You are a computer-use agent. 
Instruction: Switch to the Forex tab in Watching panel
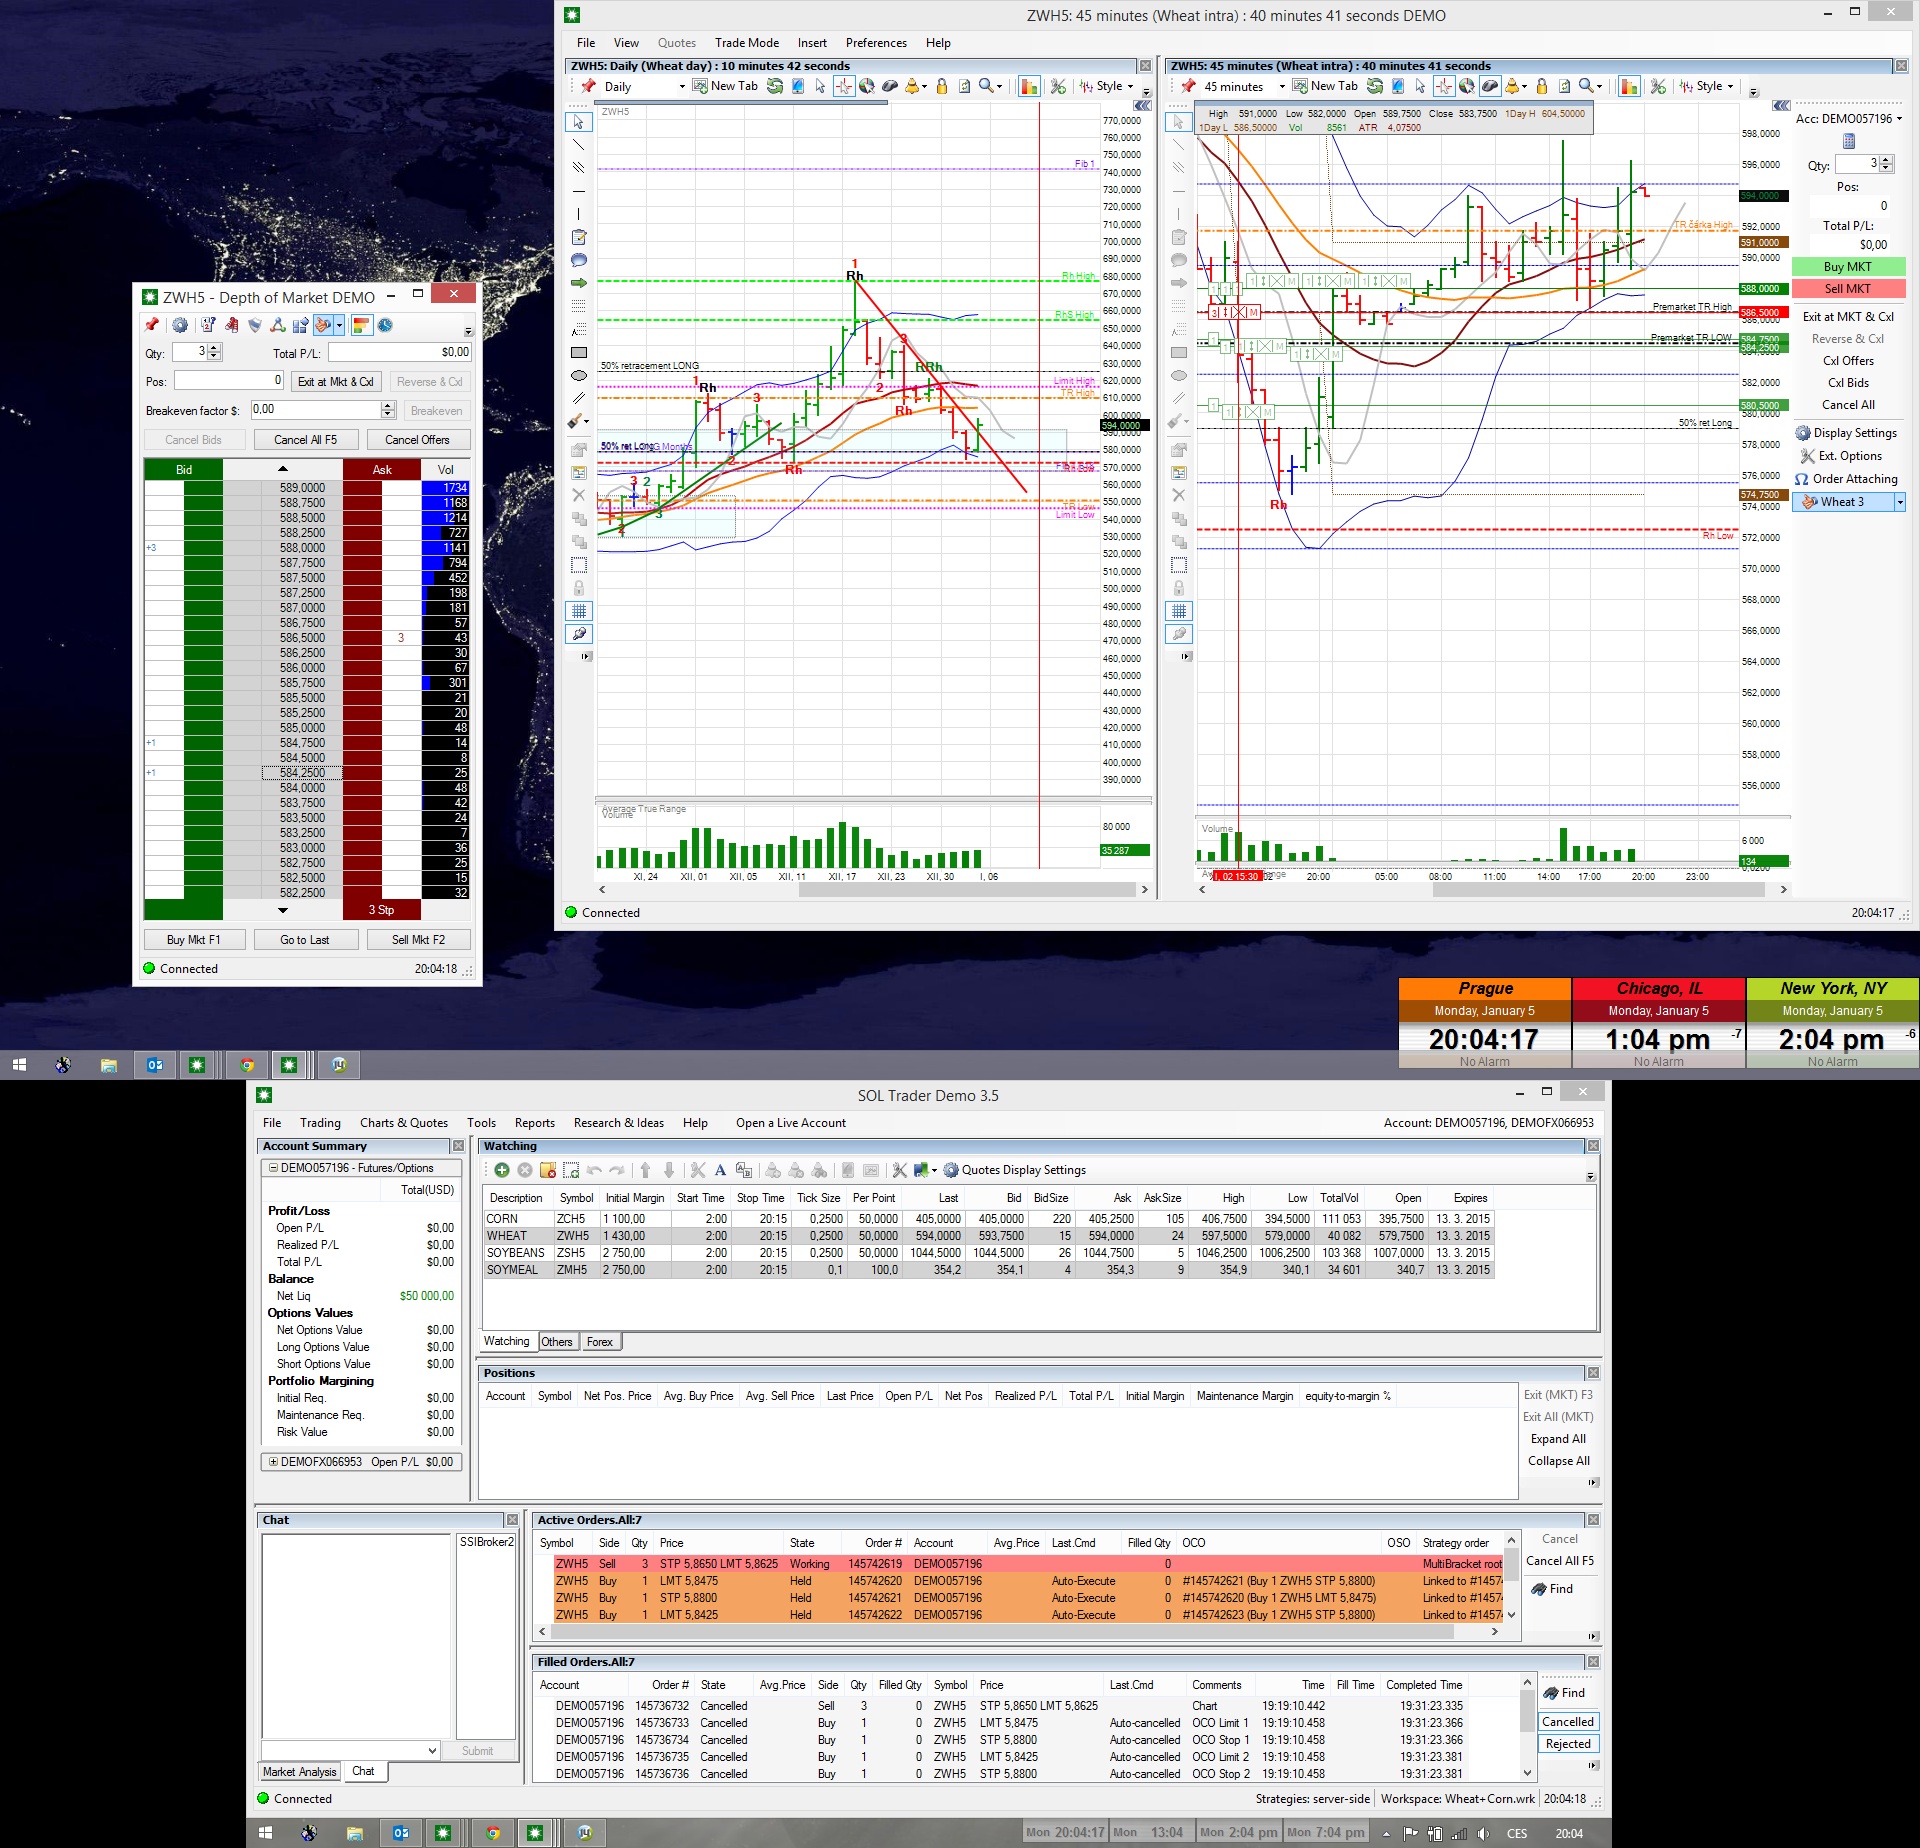[x=600, y=1342]
